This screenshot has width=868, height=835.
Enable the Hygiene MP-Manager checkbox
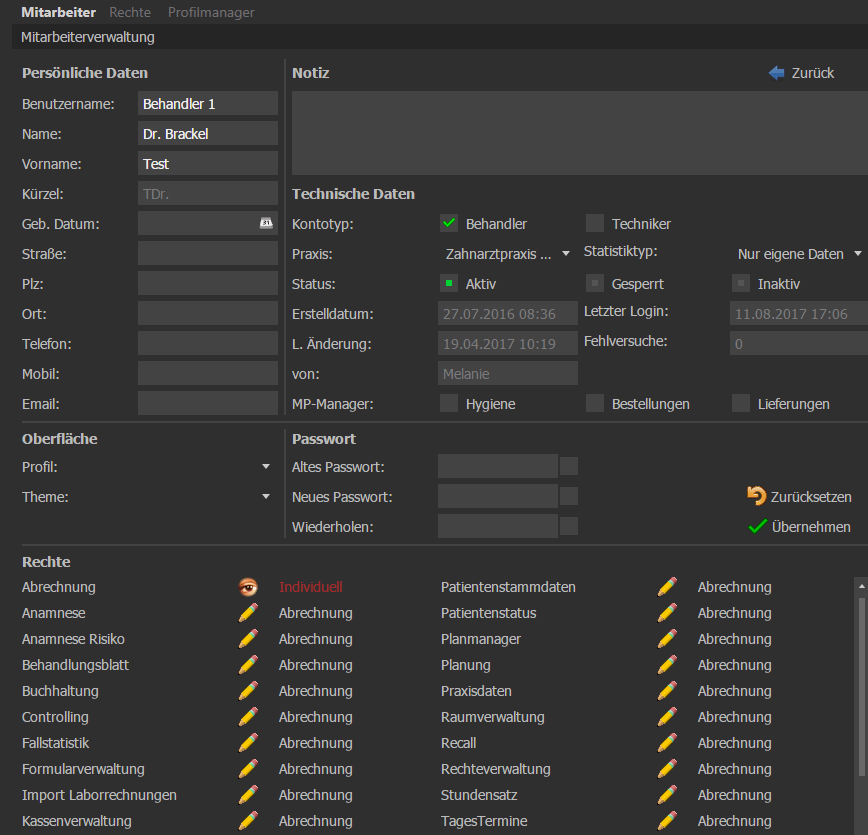449,404
